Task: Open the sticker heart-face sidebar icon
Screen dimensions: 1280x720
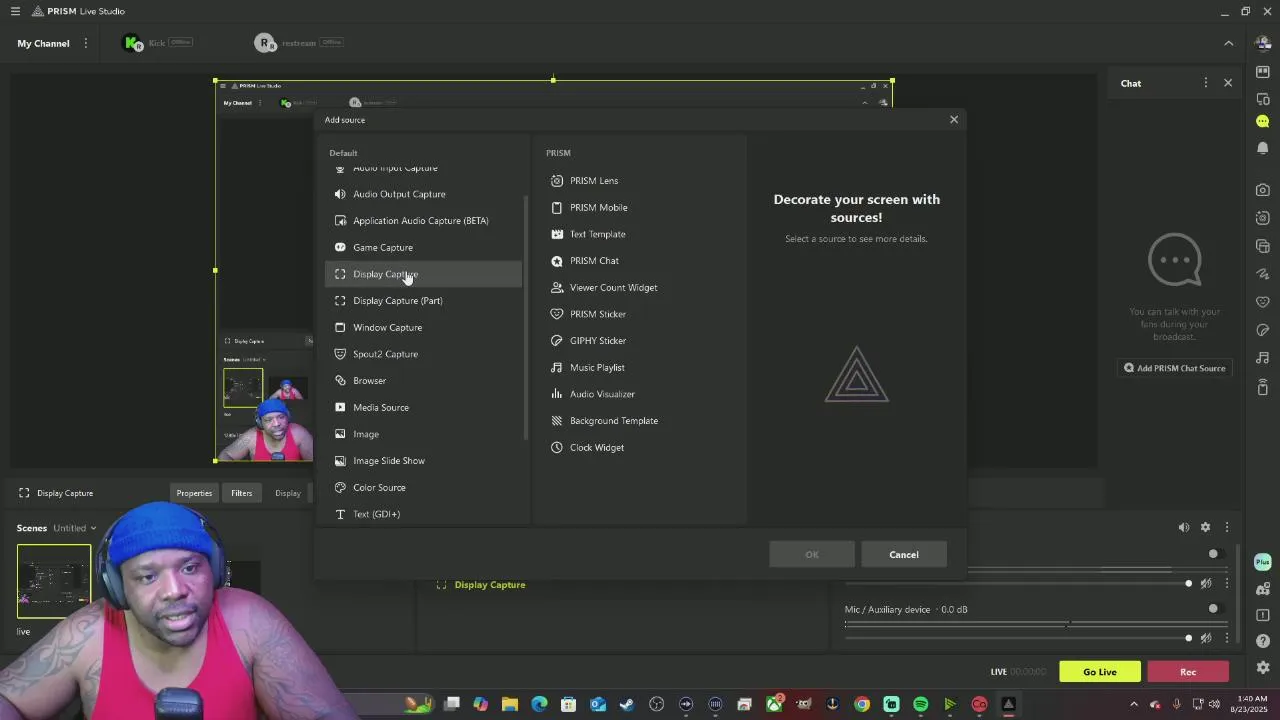Action: pos(1263,302)
